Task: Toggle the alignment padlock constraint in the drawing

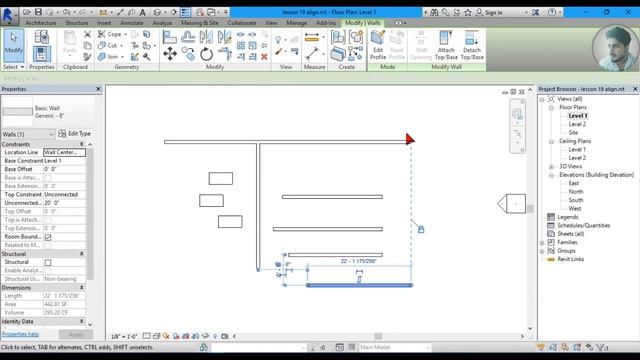Action: pyautogui.click(x=421, y=229)
